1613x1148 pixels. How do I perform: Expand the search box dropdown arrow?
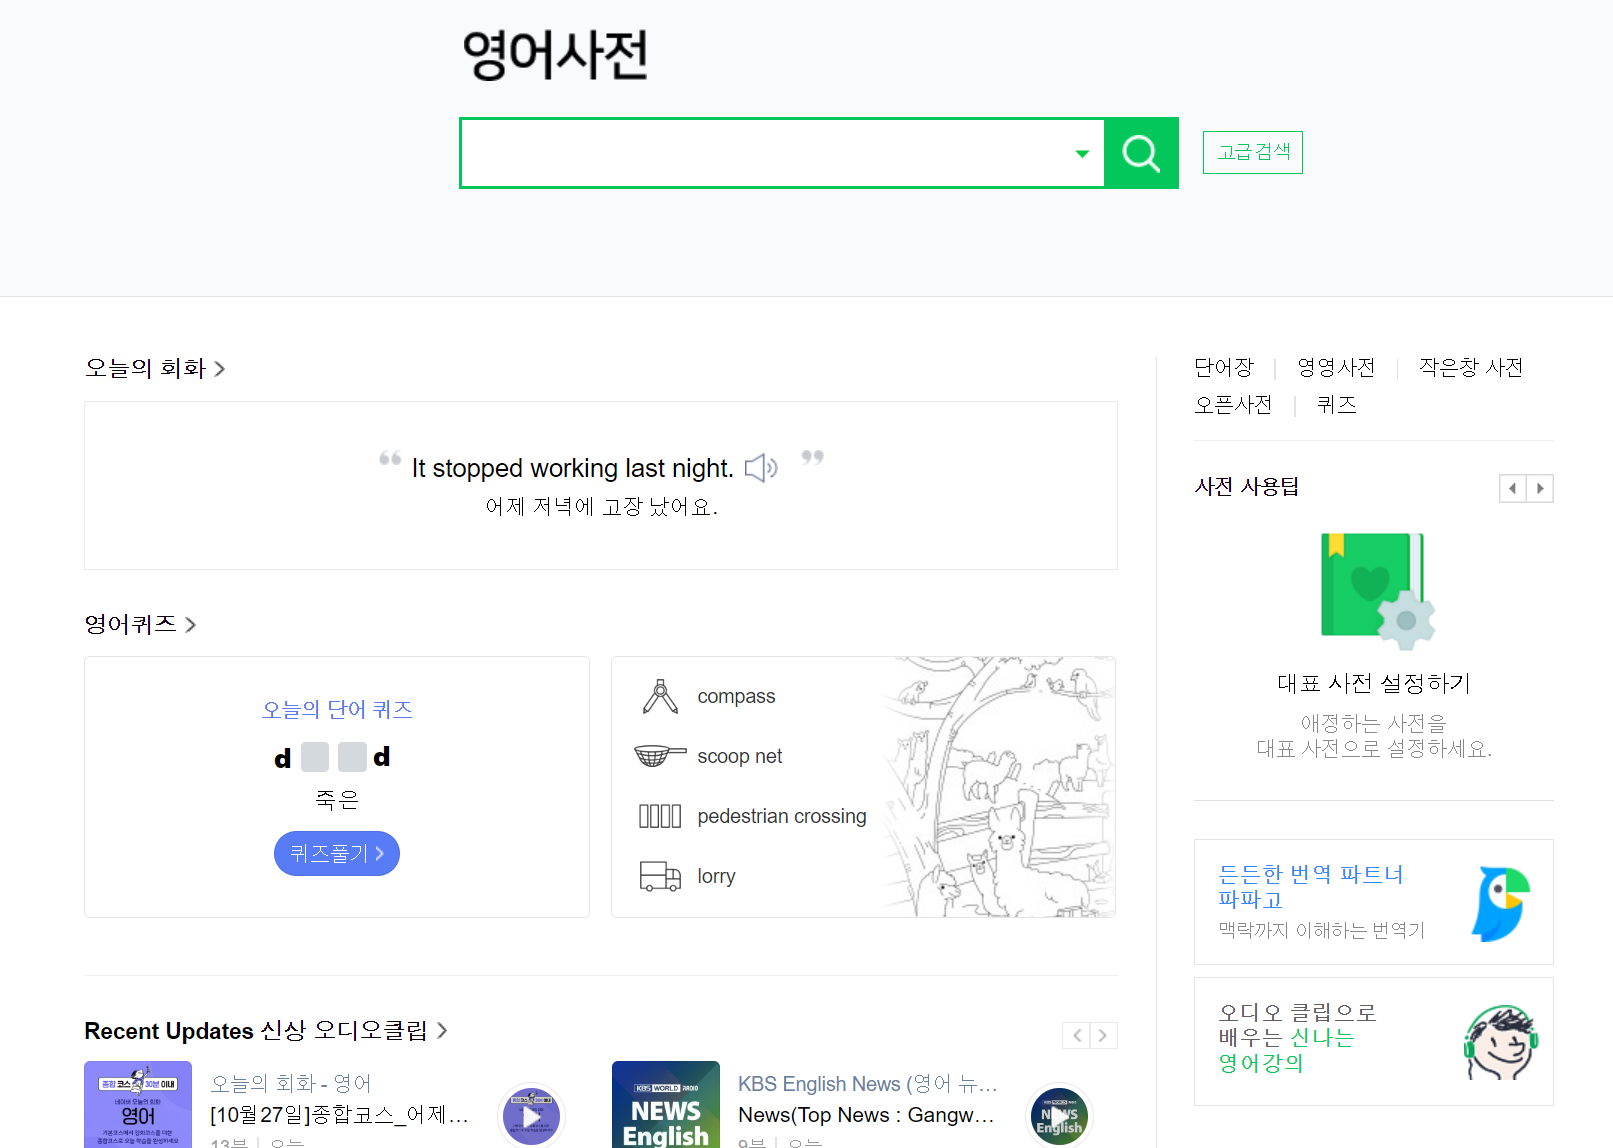1081,153
